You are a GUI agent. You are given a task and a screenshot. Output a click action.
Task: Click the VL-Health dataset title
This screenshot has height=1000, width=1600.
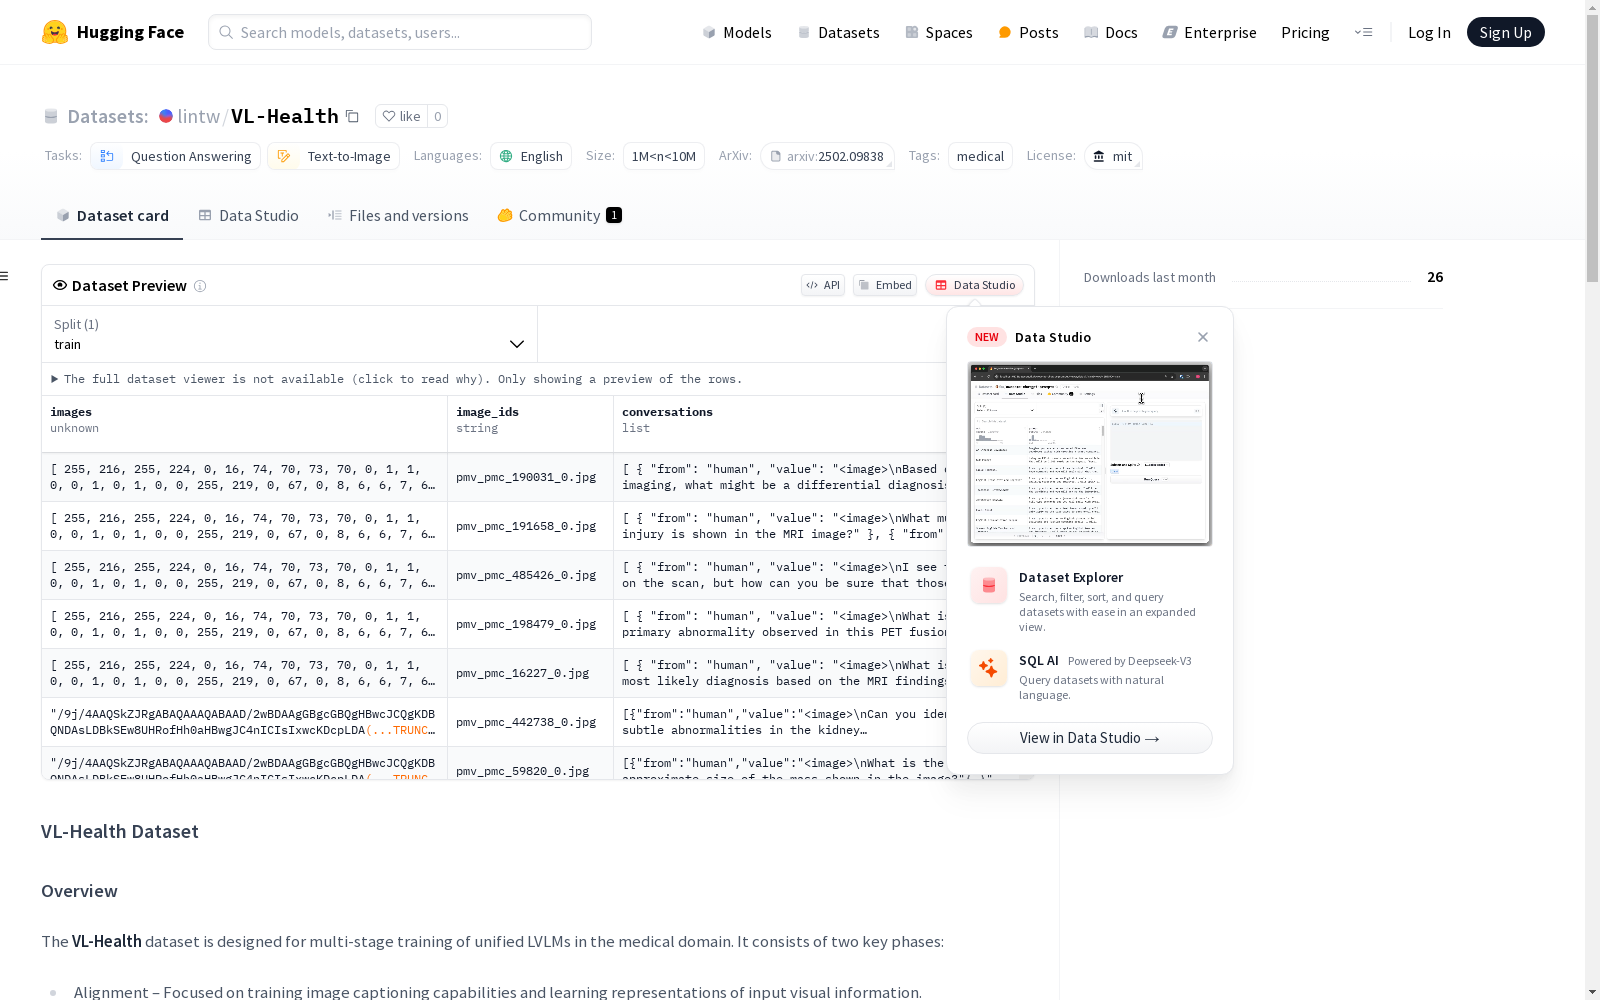point(285,116)
